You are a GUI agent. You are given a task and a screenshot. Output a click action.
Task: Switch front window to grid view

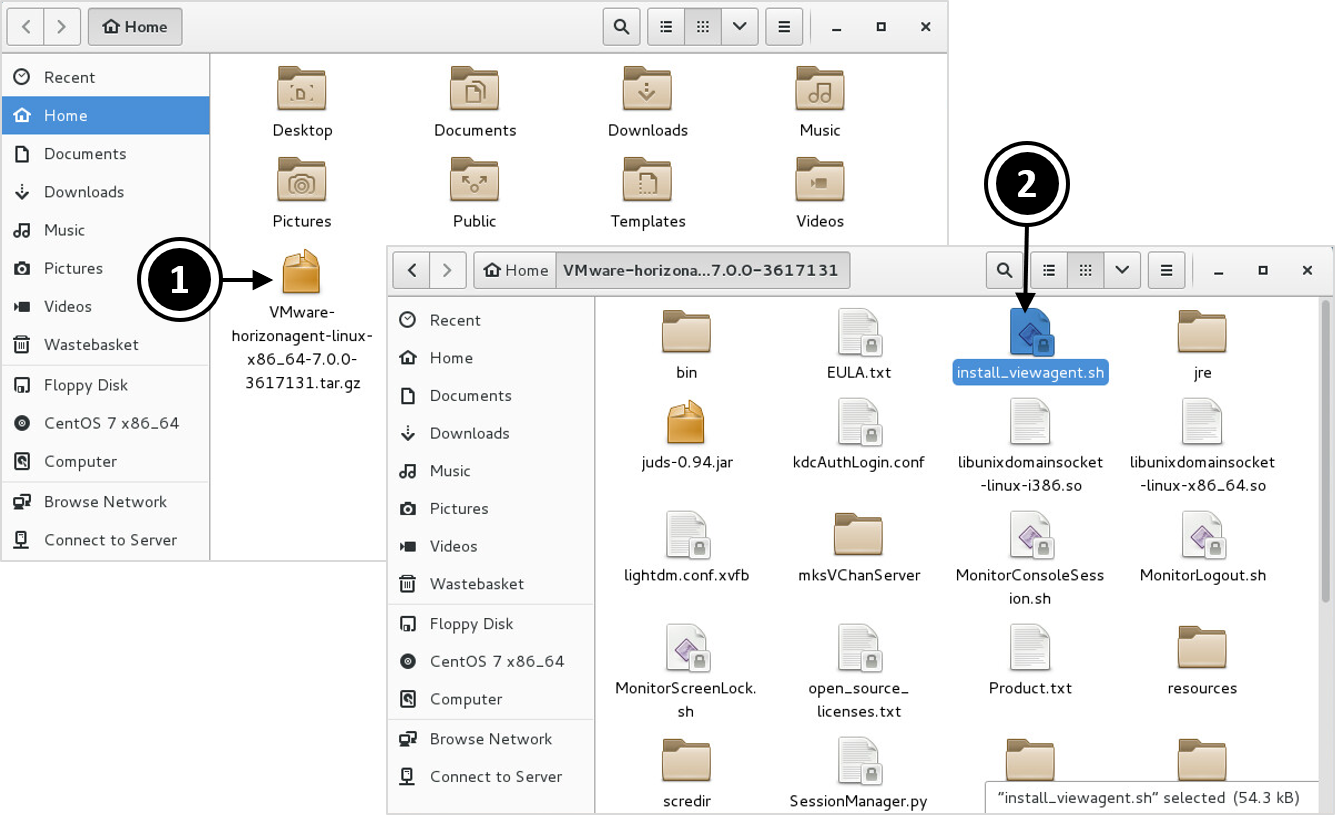1085,270
